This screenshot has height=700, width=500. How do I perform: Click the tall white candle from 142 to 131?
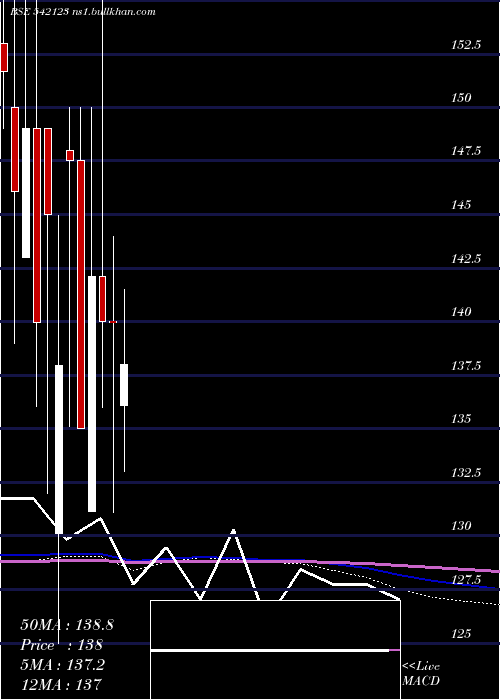tap(92, 394)
